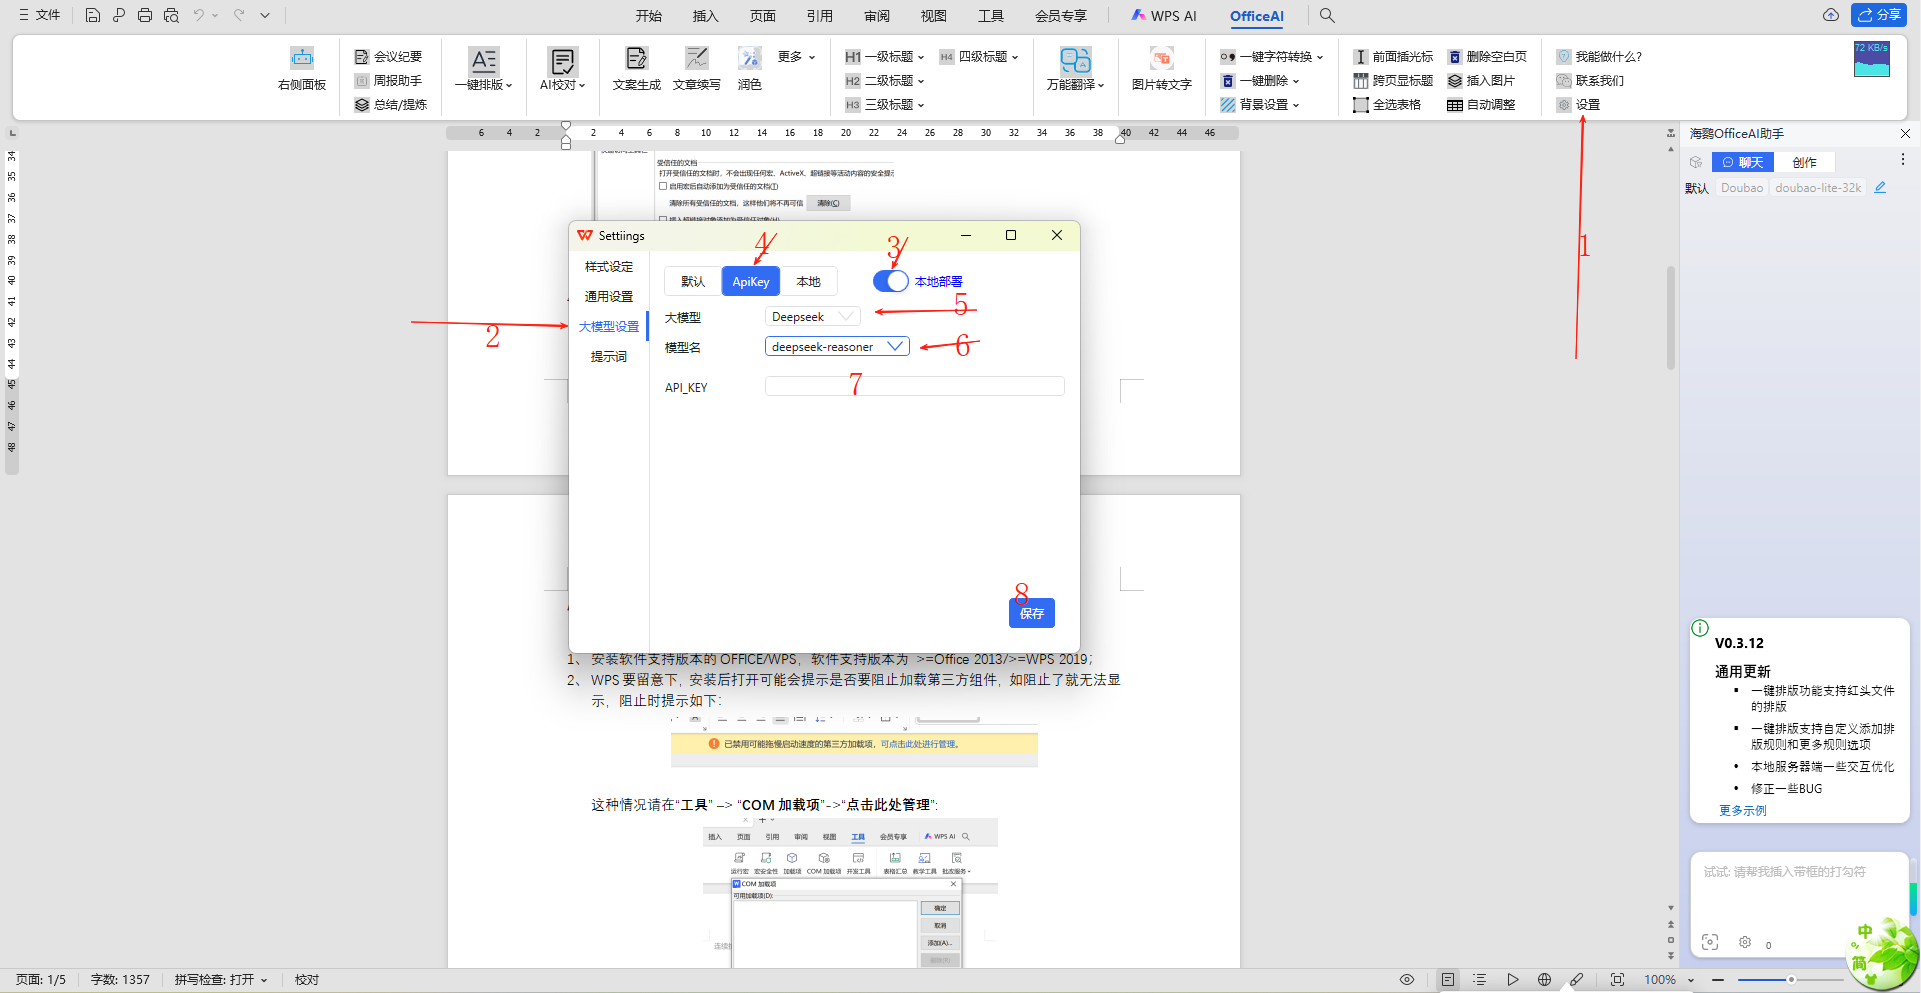
Task: Click 自动调整 auto adjust tool
Action: click(x=1481, y=105)
